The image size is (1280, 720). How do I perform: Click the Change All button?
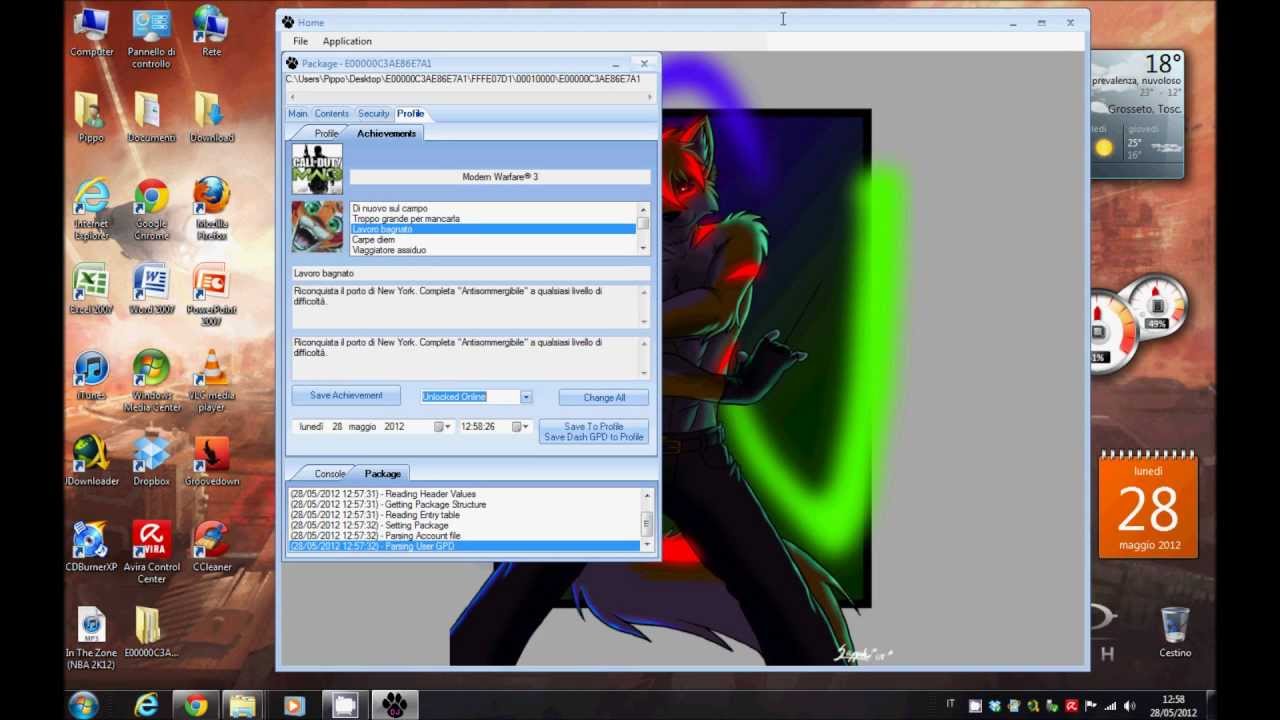[604, 397]
